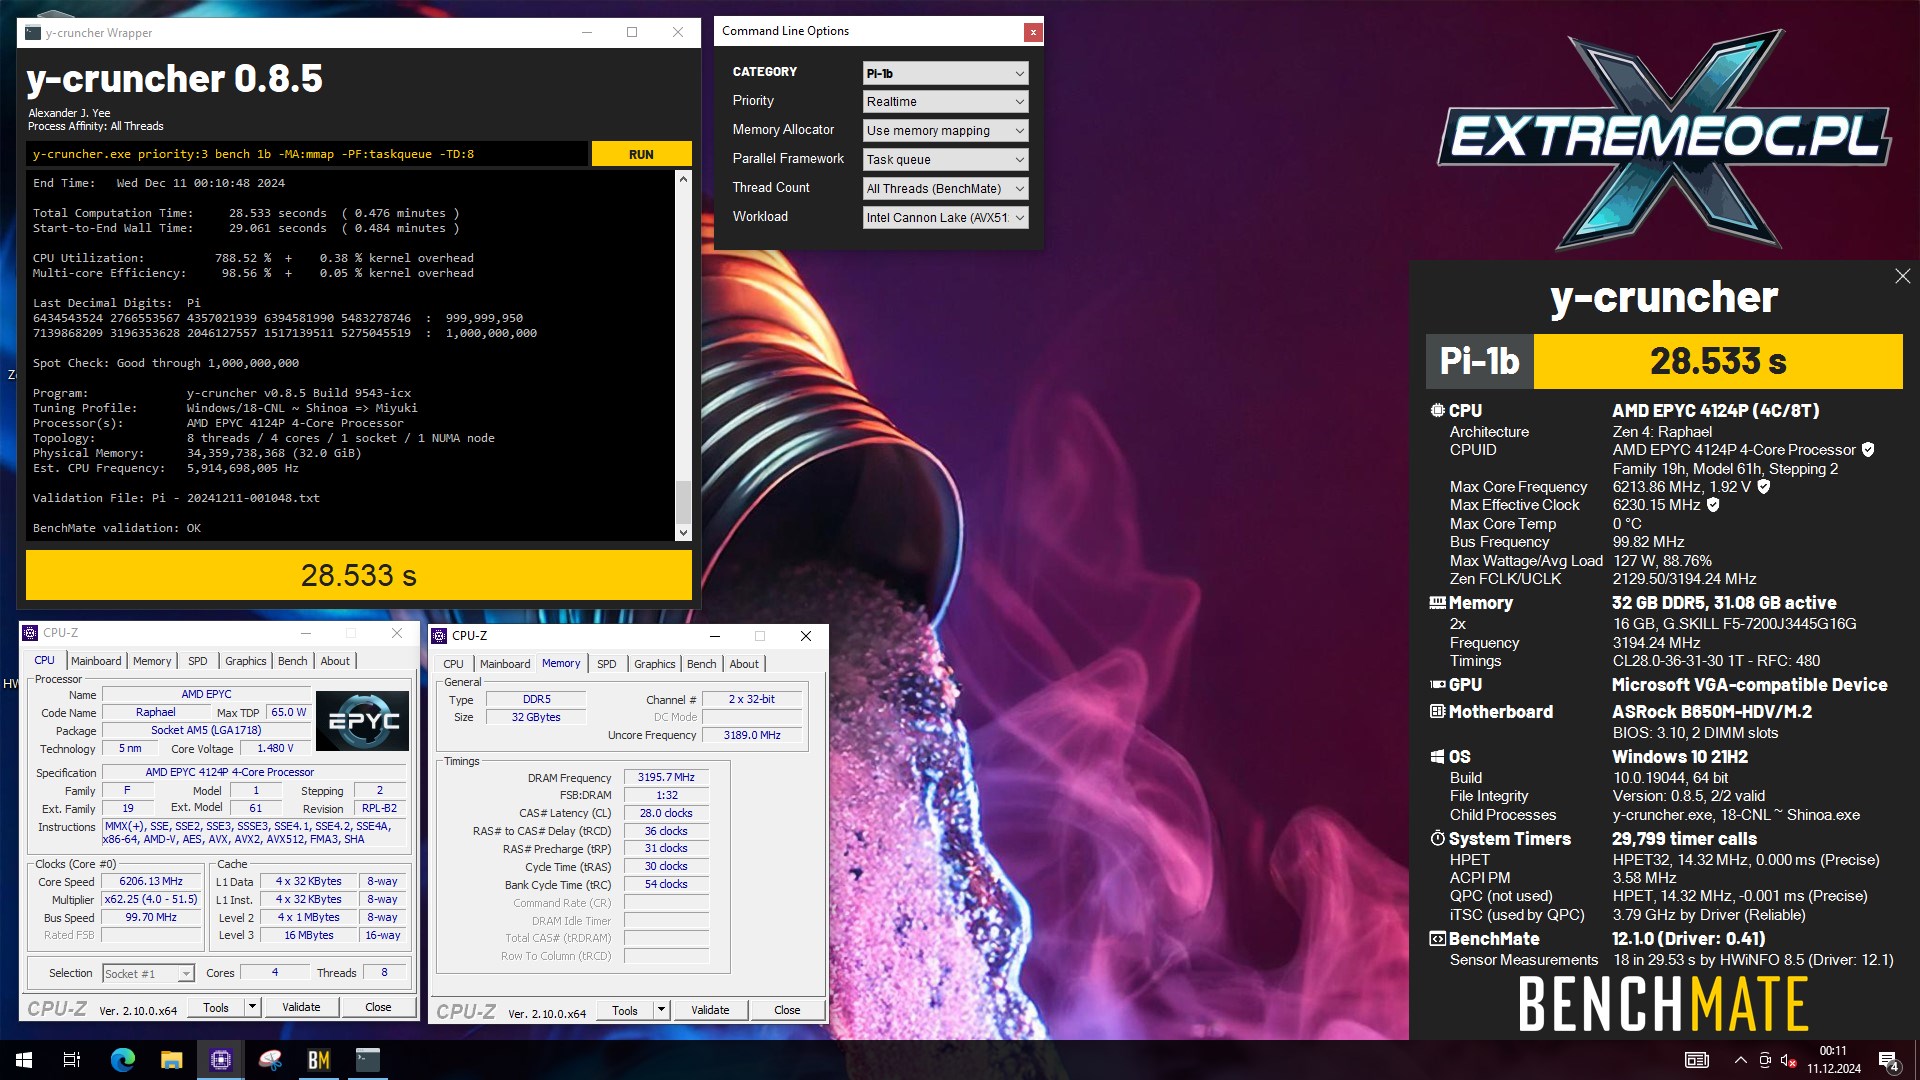Click Validate in left CPU-Z window
Screen dimensions: 1920x1080
coord(301,1007)
